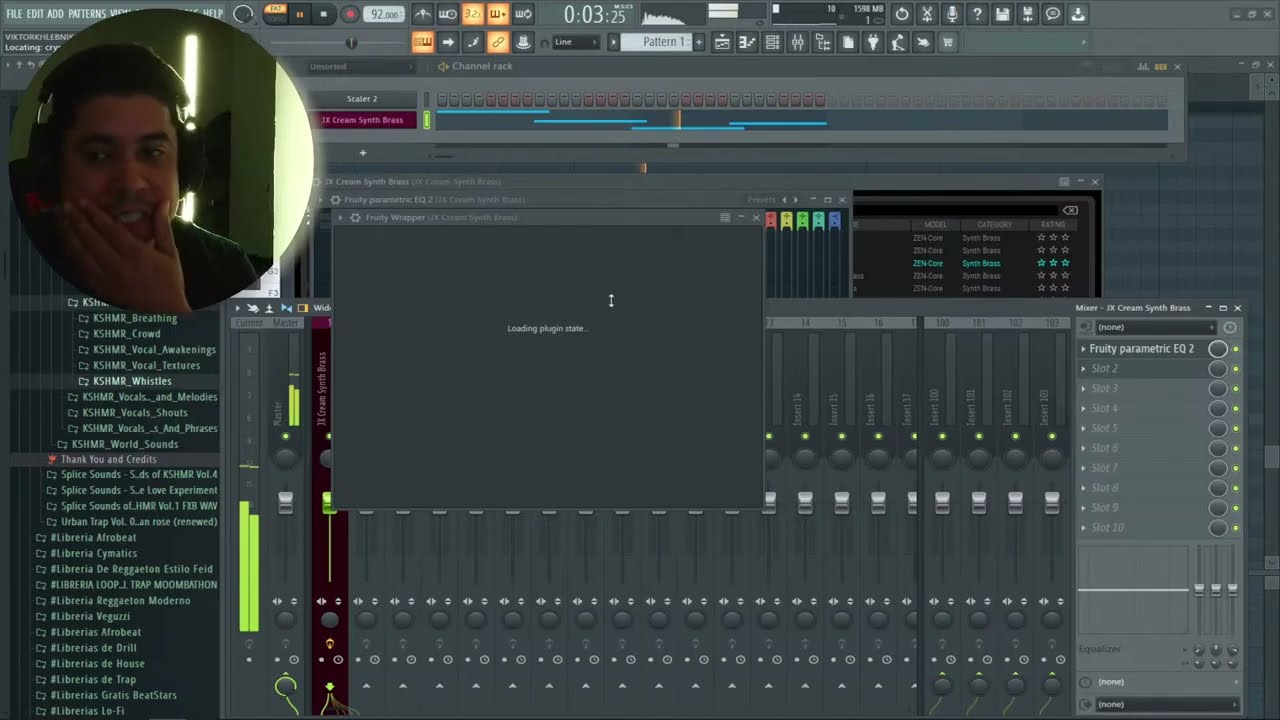
Task: Click the tempo field showing 92.000
Action: (384, 14)
